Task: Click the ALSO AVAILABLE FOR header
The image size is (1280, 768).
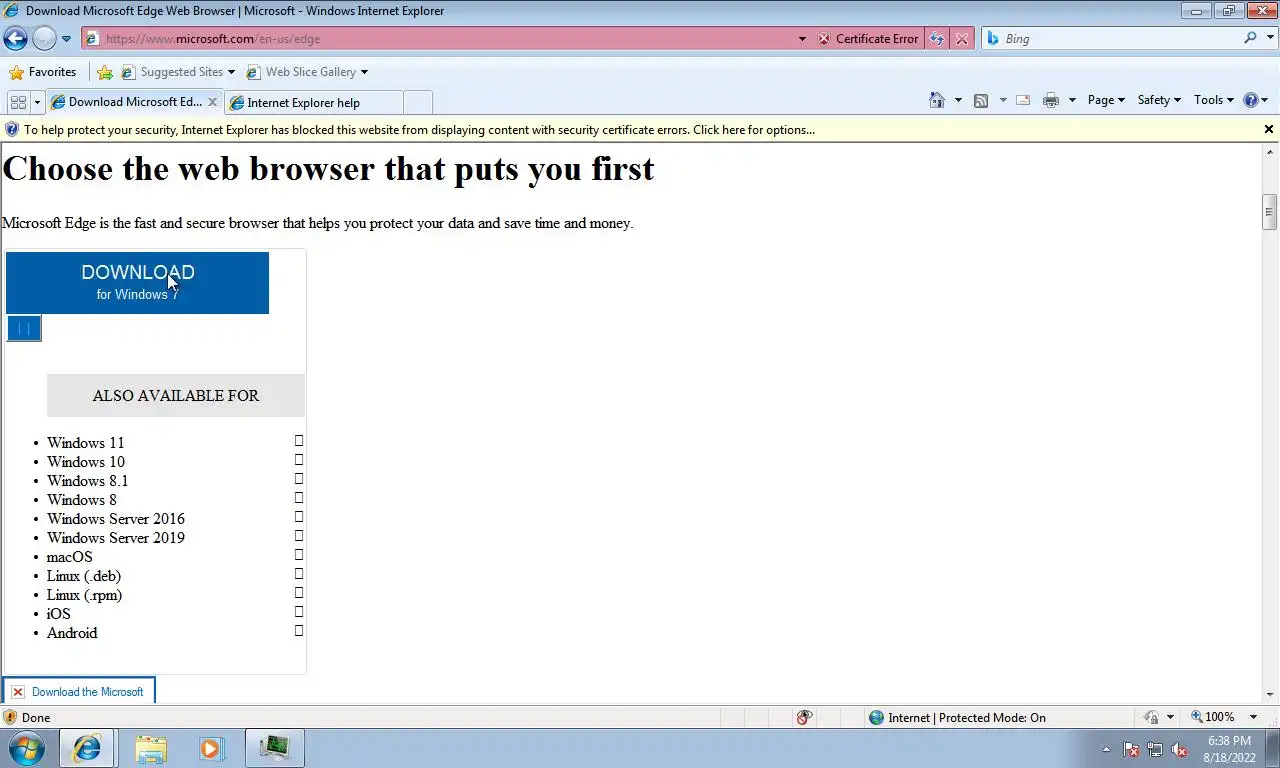Action: (x=176, y=395)
